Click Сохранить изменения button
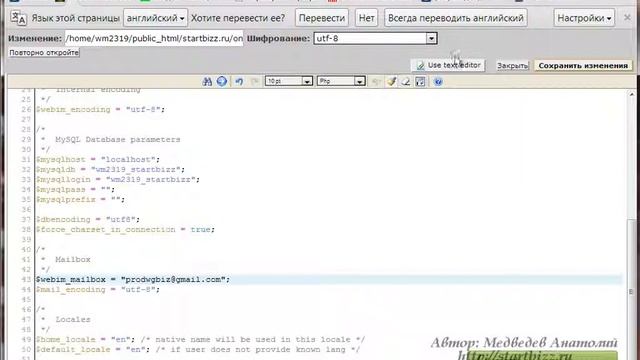This screenshot has height=360, width=640. tap(583, 66)
